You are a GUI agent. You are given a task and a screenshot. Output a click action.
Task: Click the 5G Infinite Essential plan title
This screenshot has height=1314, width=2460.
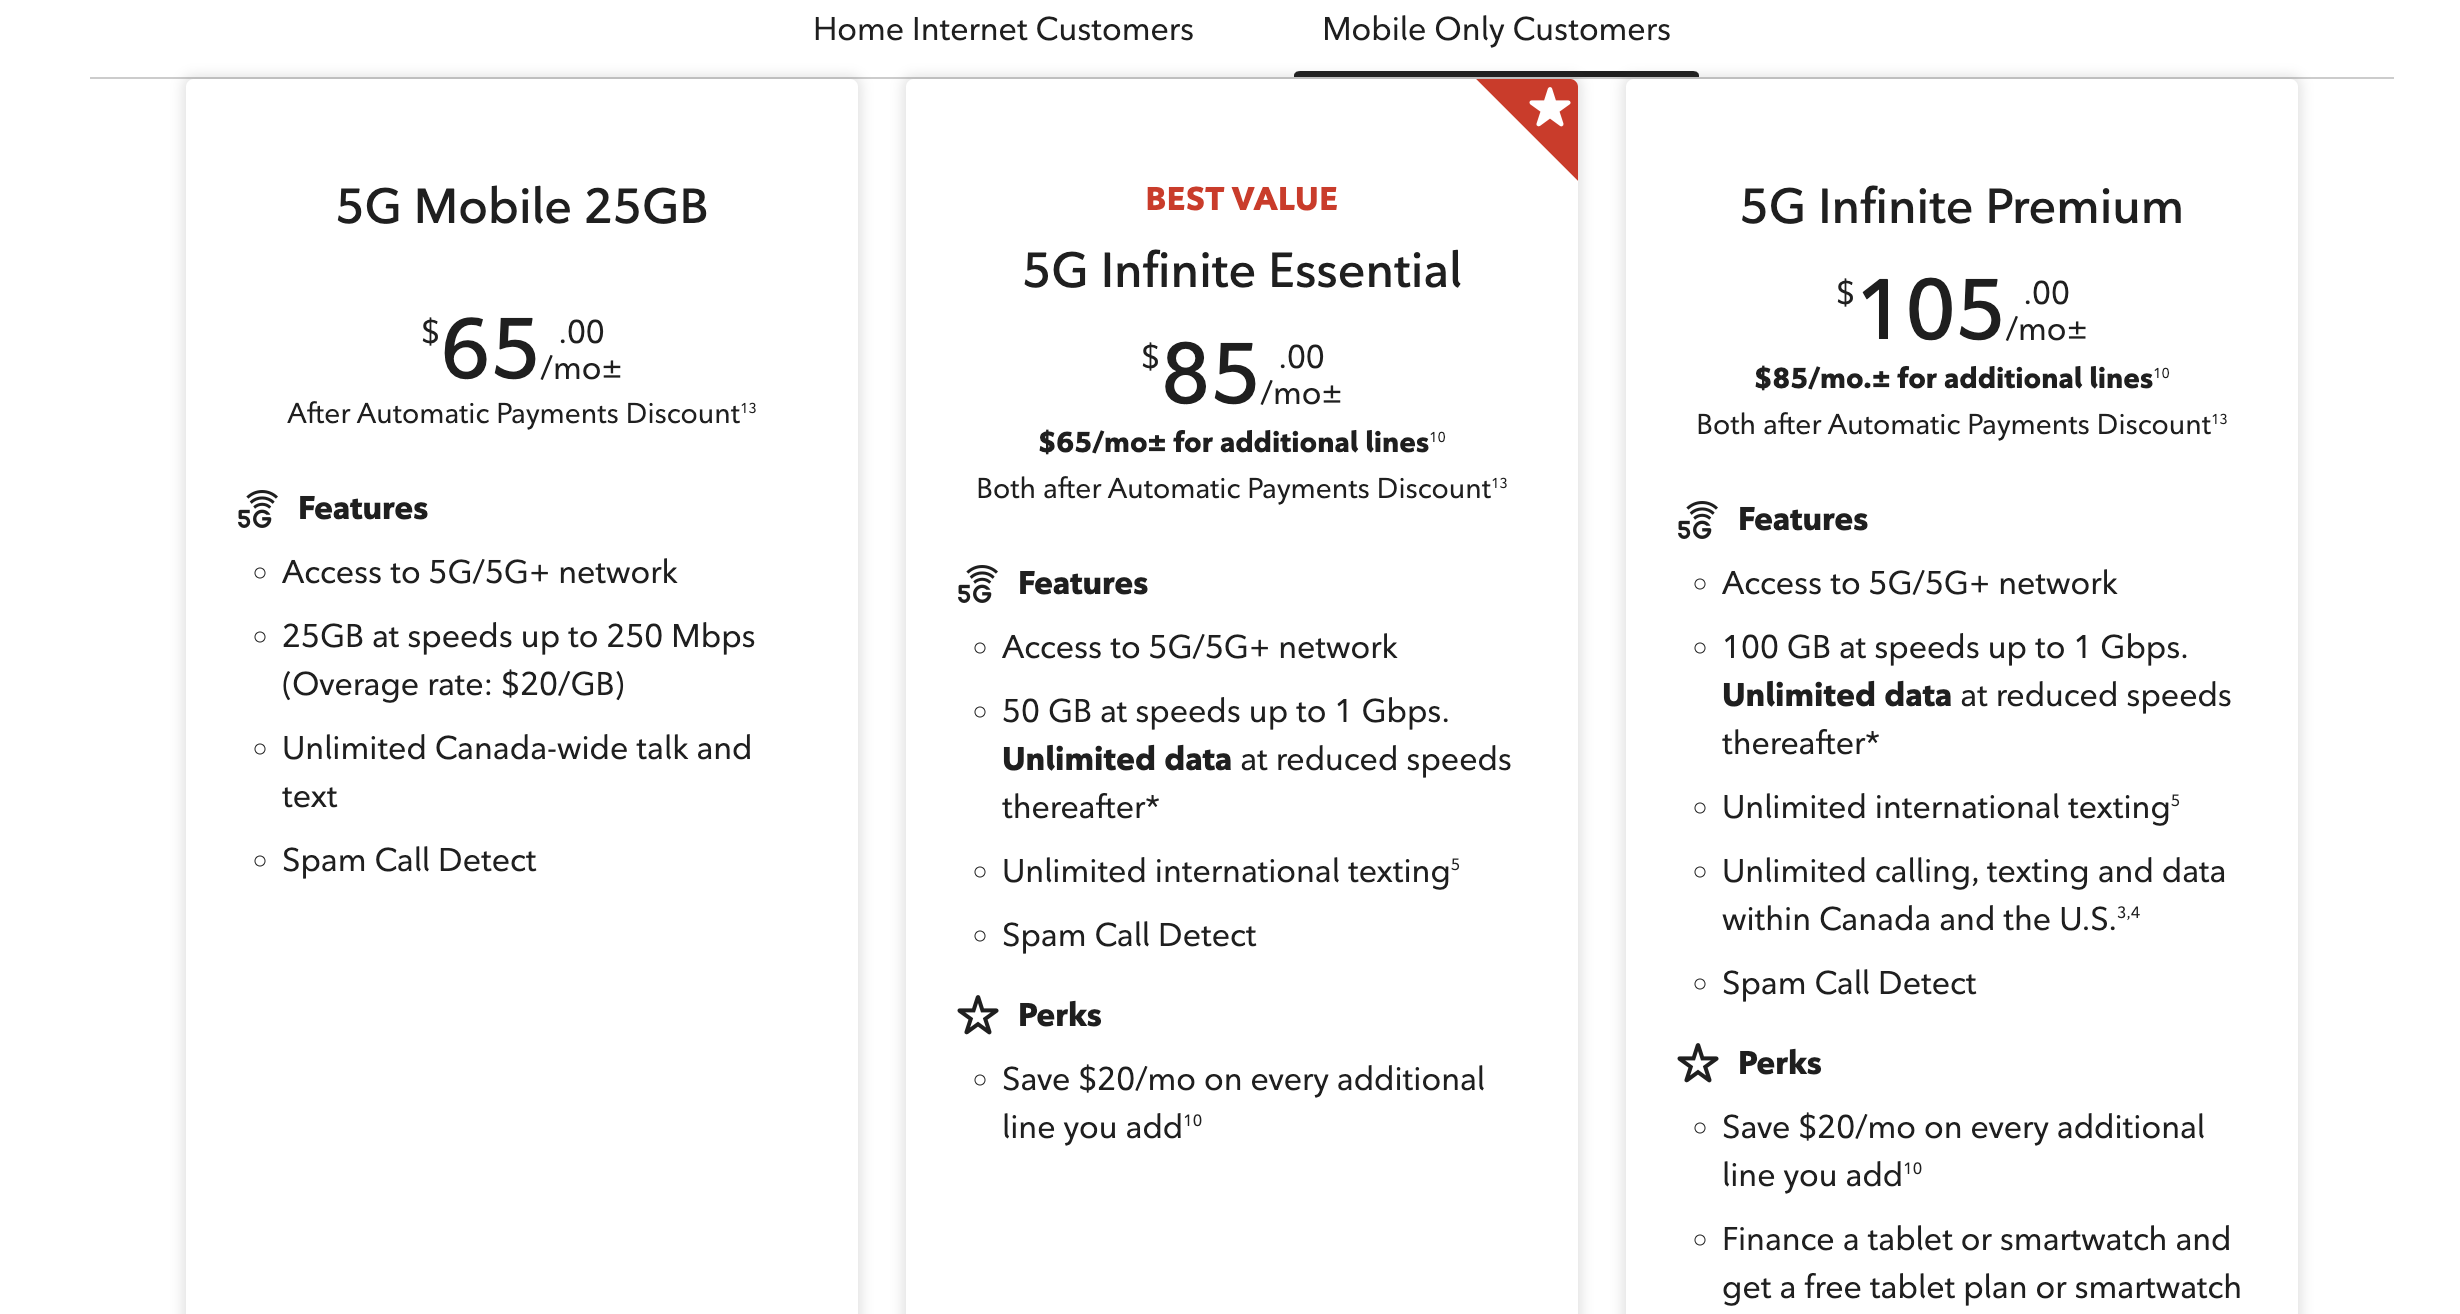pyautogui.click(x=1242, y=271)
